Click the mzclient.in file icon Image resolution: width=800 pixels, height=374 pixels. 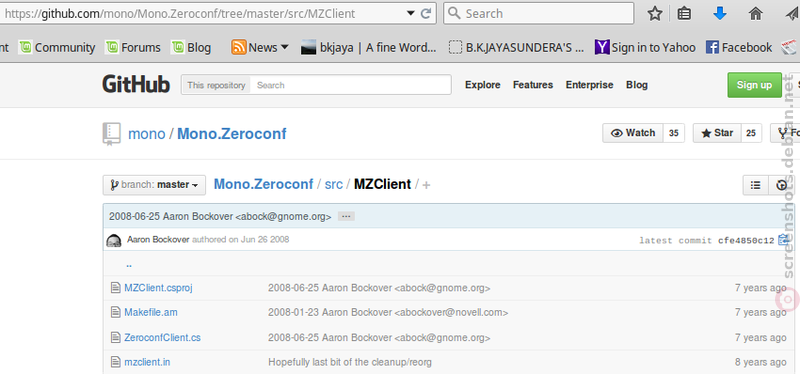point(115,362)
